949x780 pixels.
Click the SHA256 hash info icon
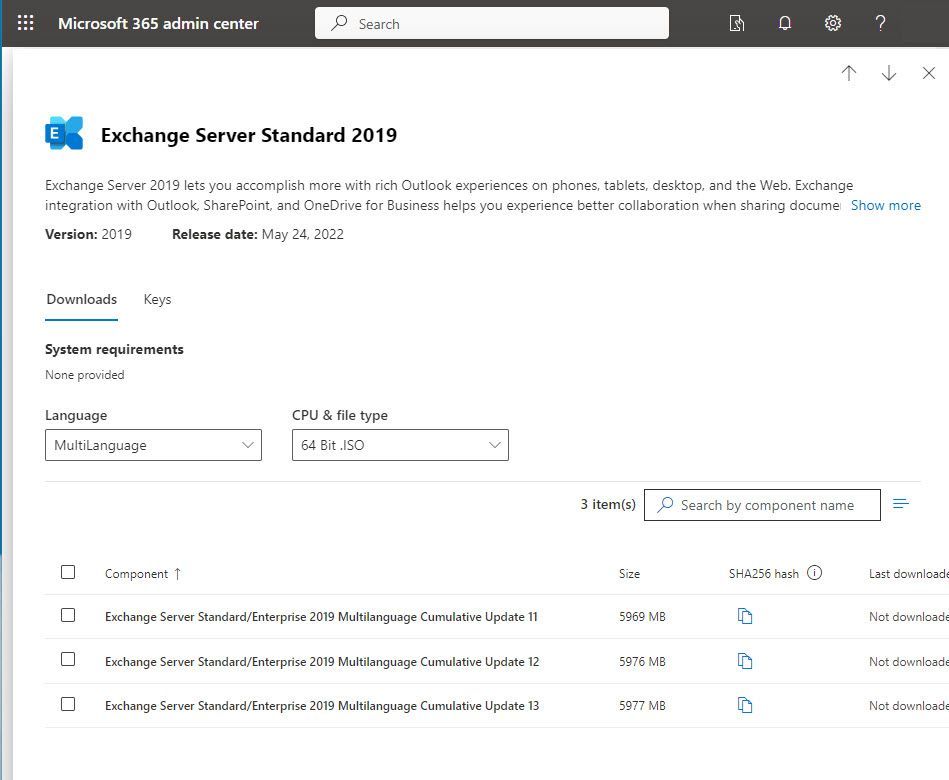pyautogui.click(x=814, y=573)
